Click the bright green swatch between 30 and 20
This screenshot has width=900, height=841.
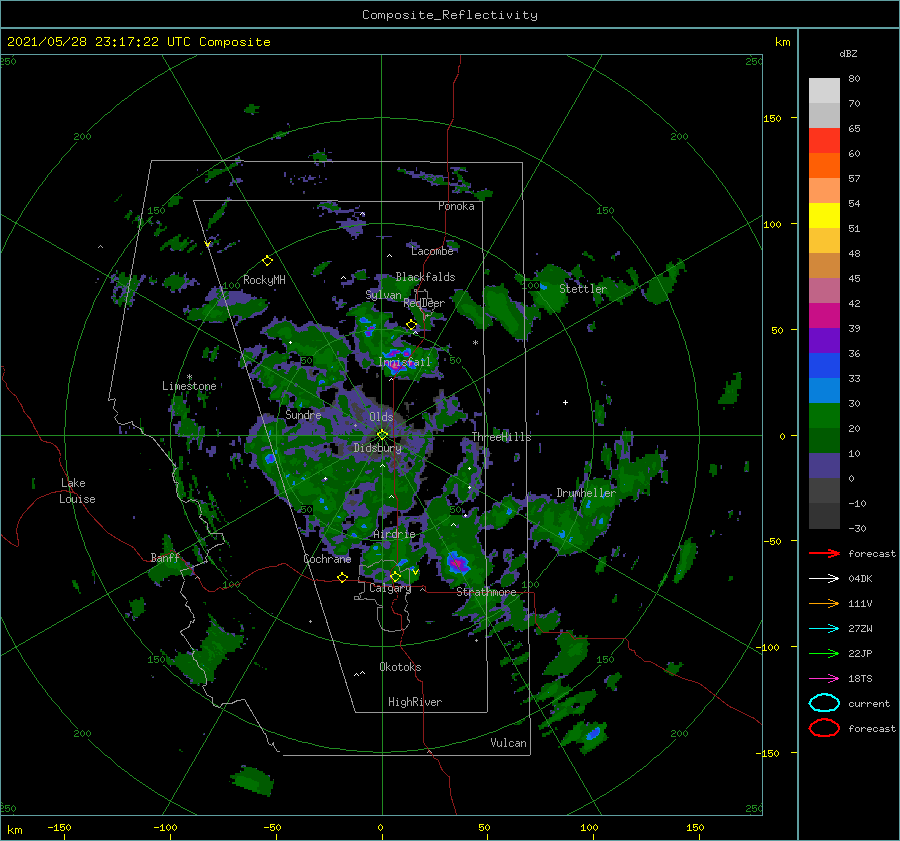coord(824,415)
